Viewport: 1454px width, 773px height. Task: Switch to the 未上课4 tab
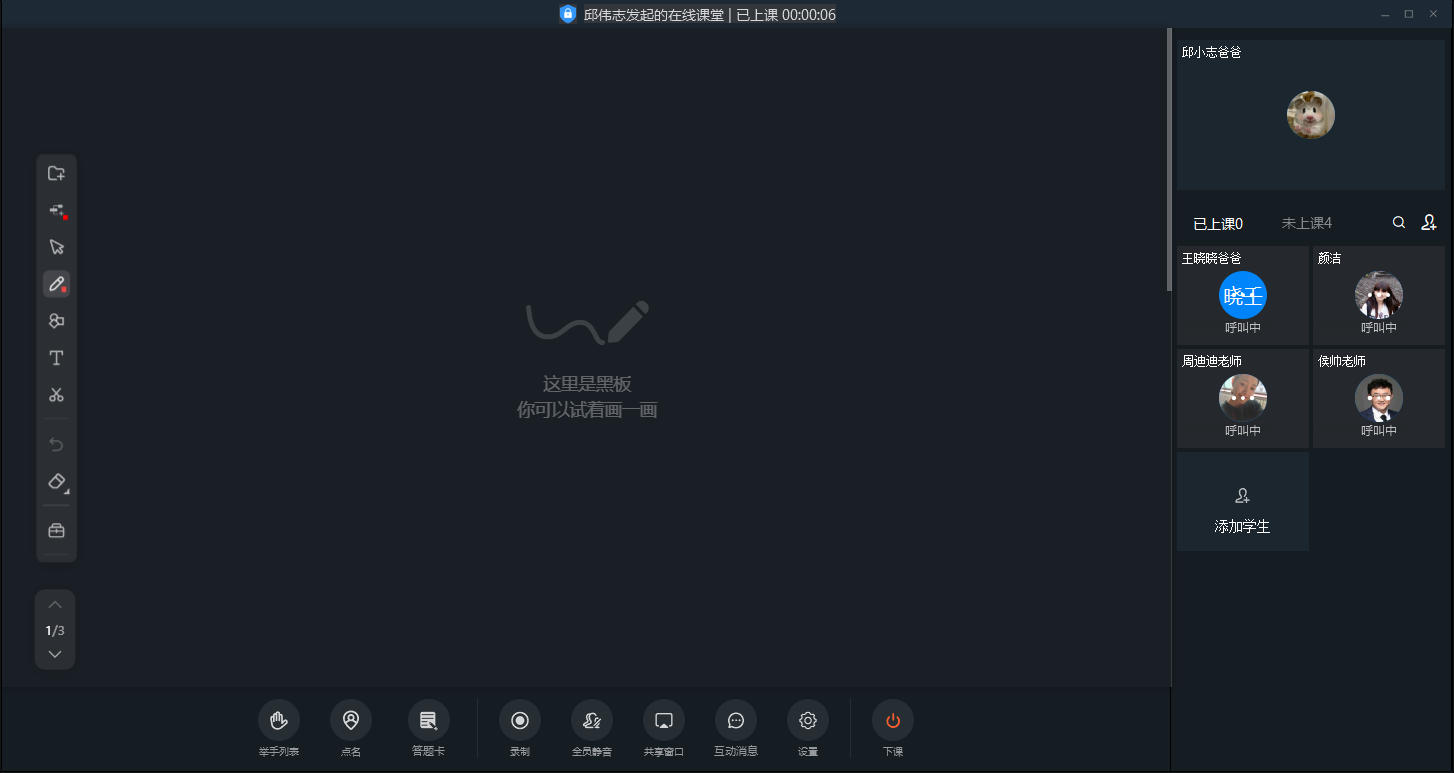[x=1306, y=223]
